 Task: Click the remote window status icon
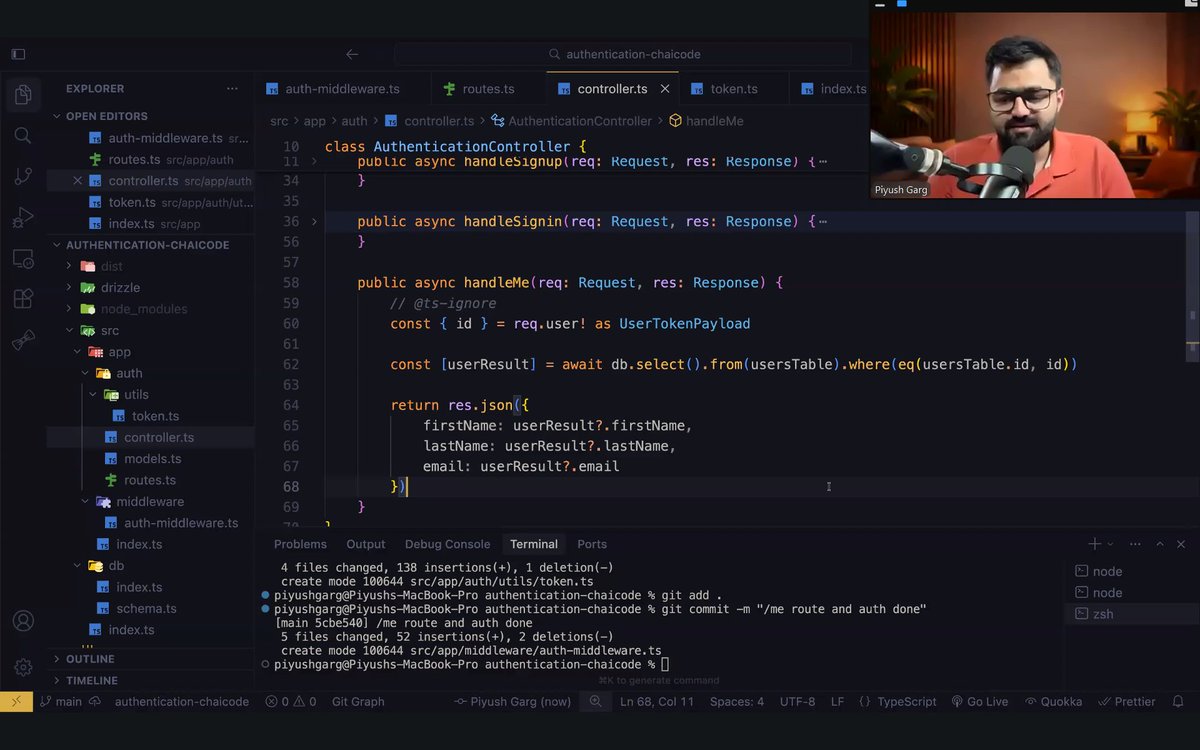click(16, 701)
